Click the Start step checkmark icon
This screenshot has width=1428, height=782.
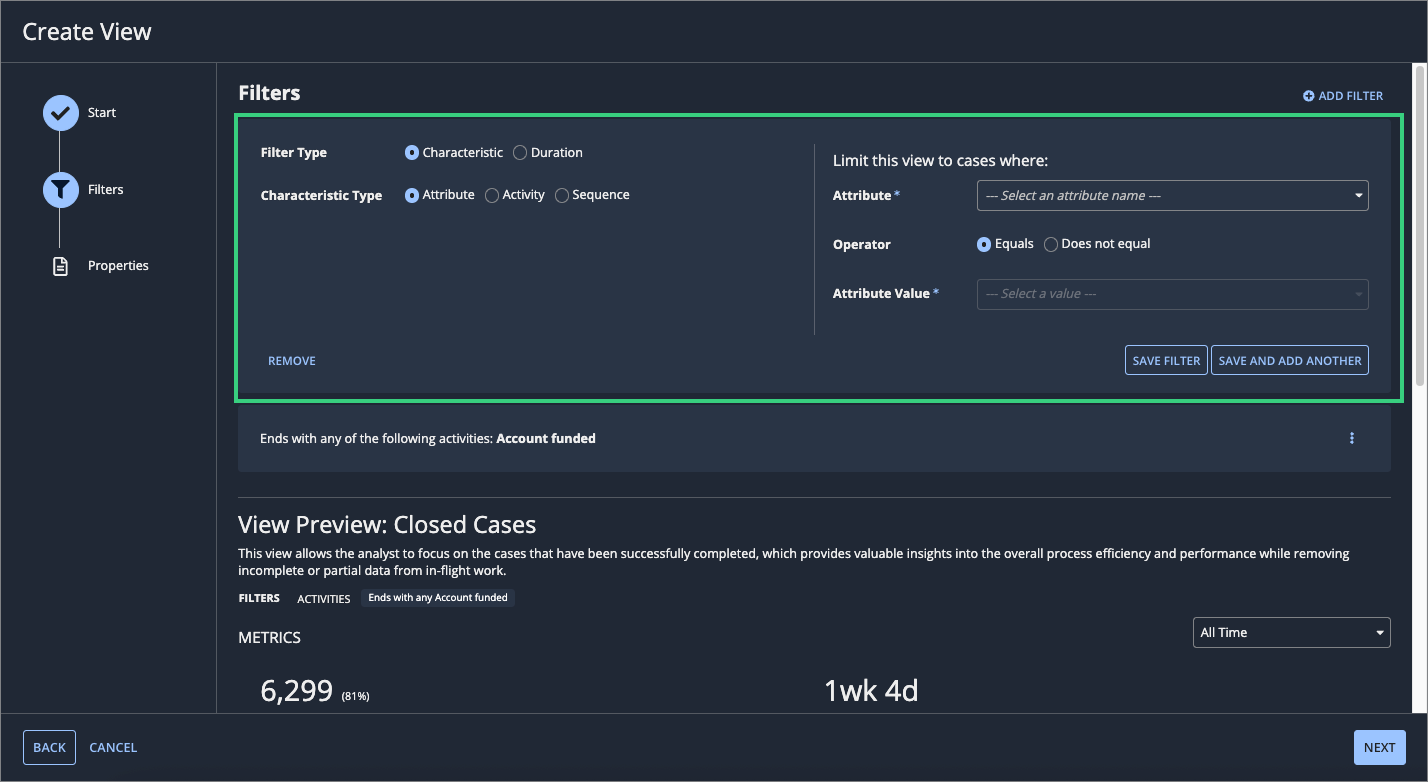click(61, 113)
